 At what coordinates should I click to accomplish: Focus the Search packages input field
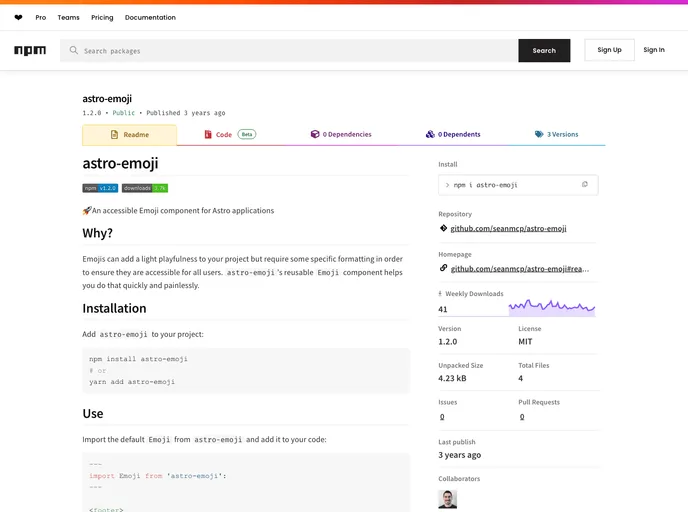289,50
